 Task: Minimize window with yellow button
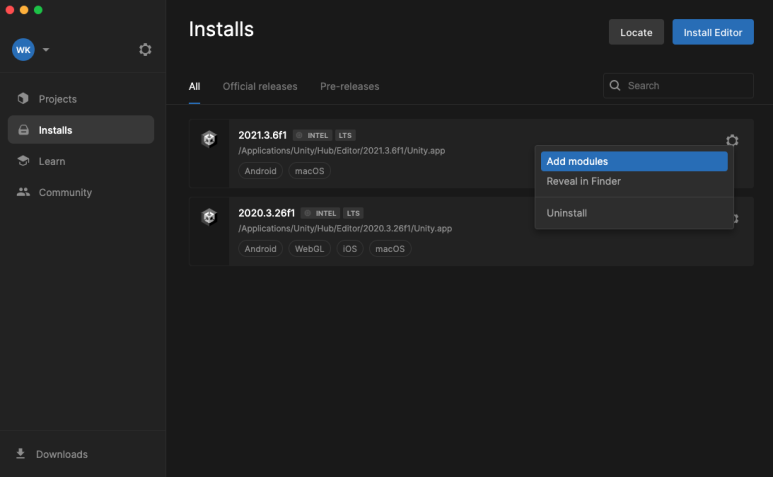point(24,10)
